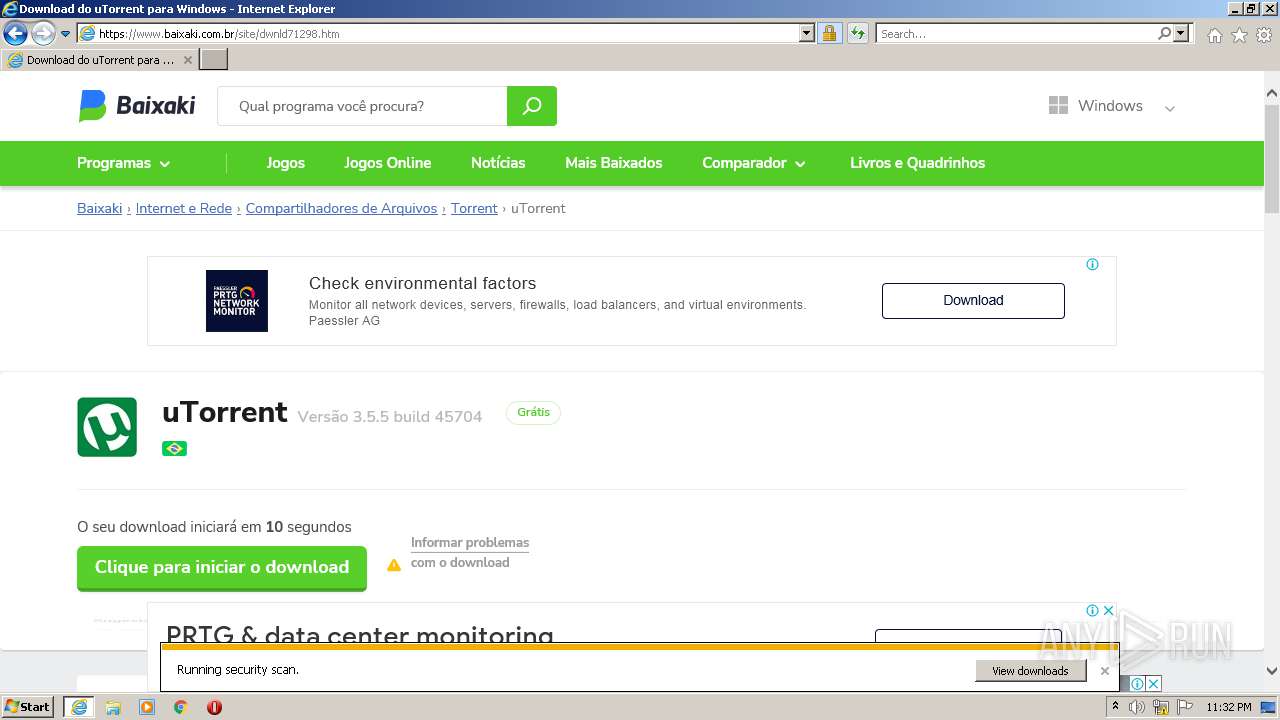Click the IE Home icon
This screenshot has width=1280, height=720.
(1214, 35)
